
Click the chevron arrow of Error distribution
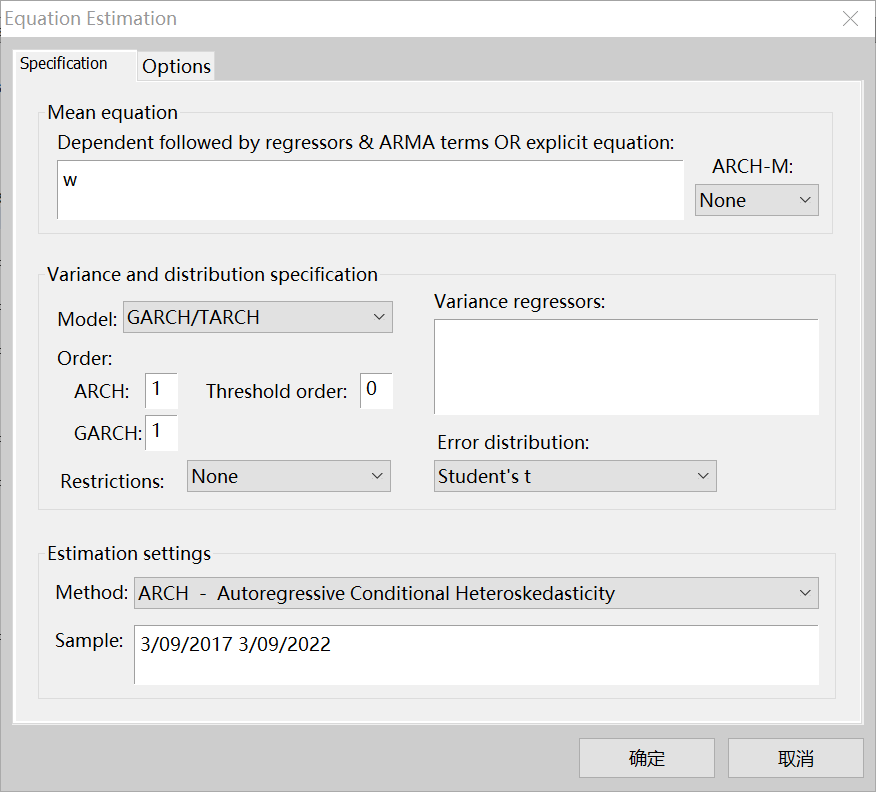point(703,476)
